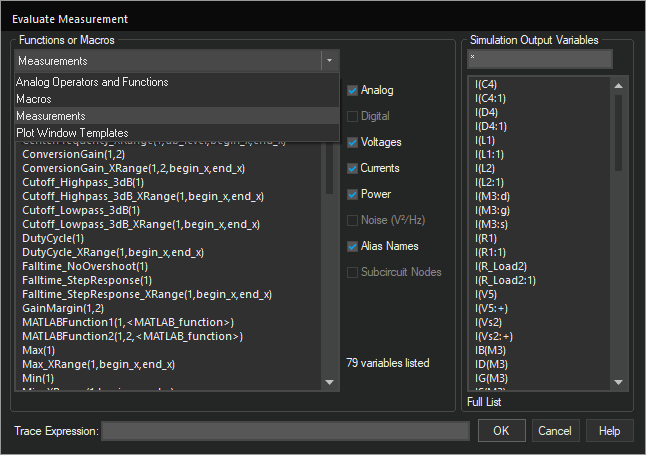Toggle the Power checkbox
The height and width of the screenshot is (455, 646).
[x=352, y=194]
